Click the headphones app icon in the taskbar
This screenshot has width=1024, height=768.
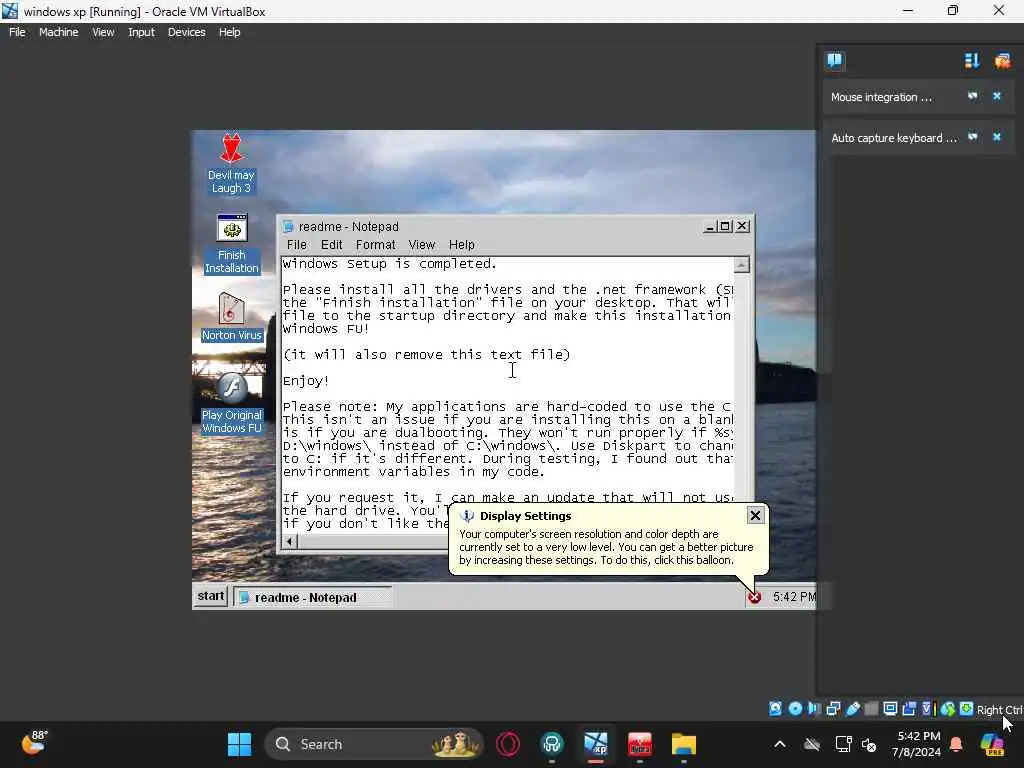[x=552, y=744]
